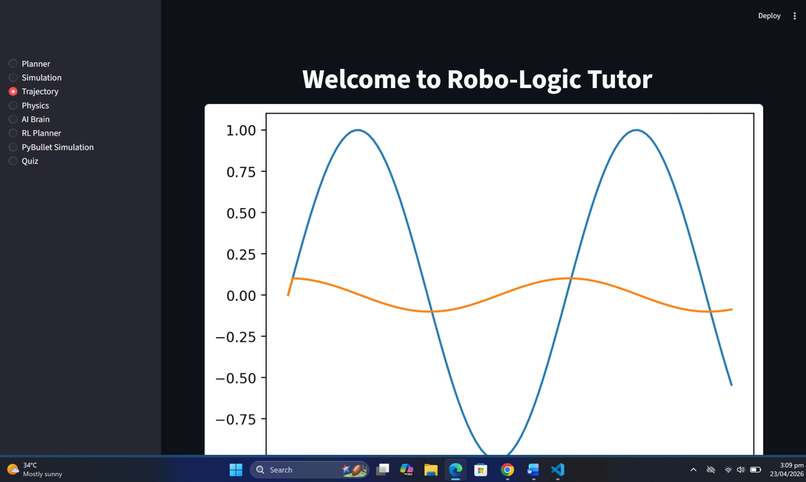The image size is (806, 482).
Task: Open Microsoft Store from the taskbar
Action: [x=481, y=470]
